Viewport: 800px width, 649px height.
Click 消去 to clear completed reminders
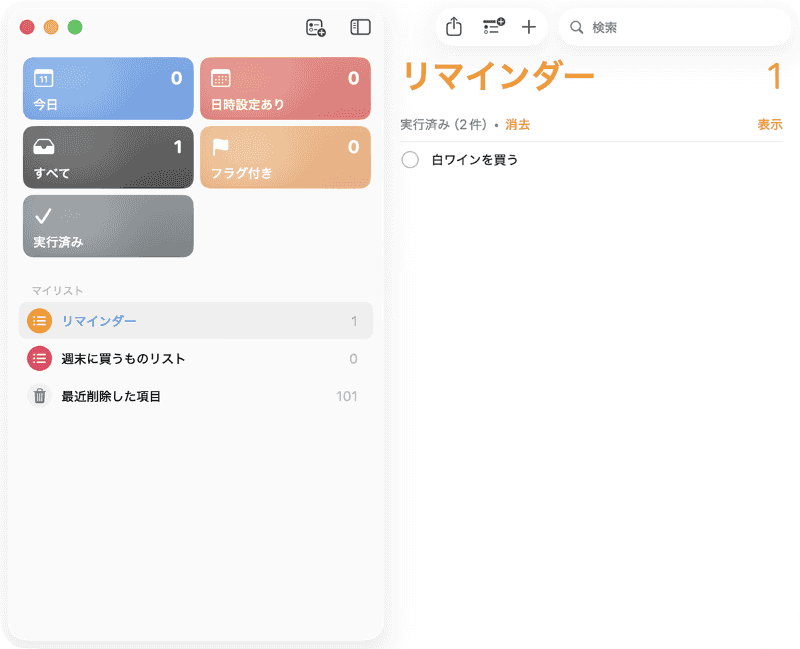coord(516,124)
